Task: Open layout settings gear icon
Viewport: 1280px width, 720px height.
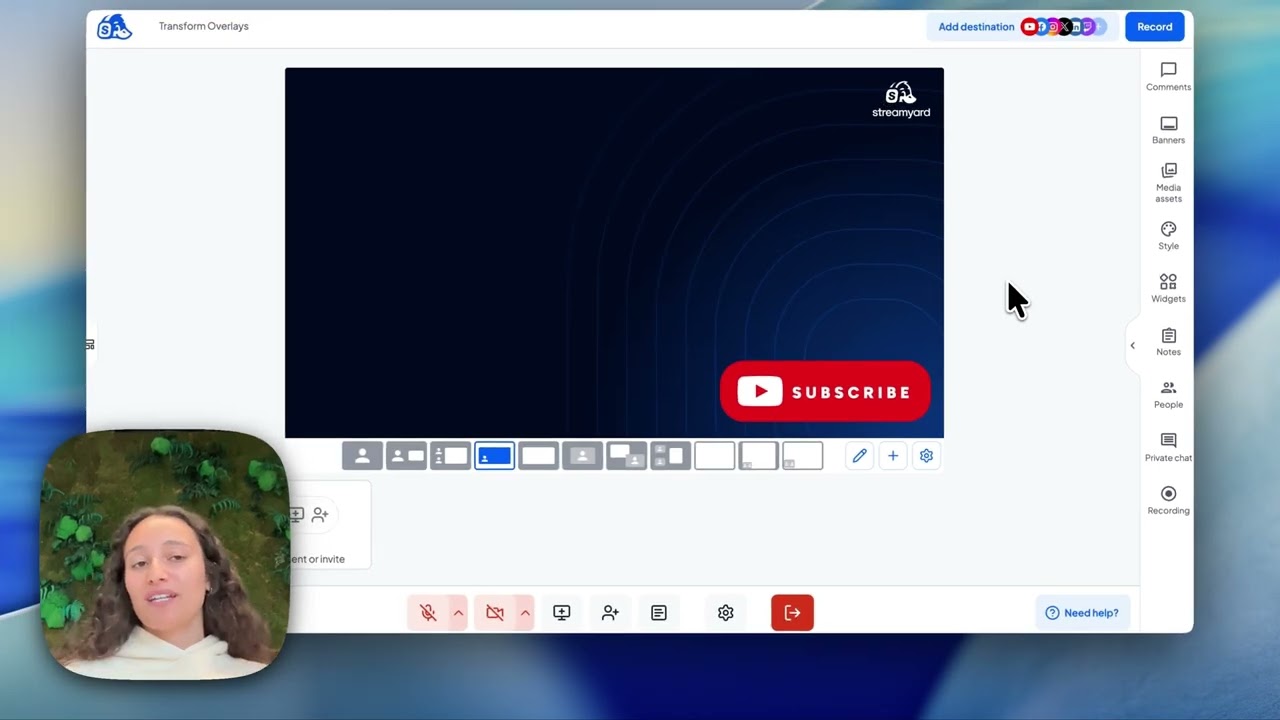Action: click(926, 456)
